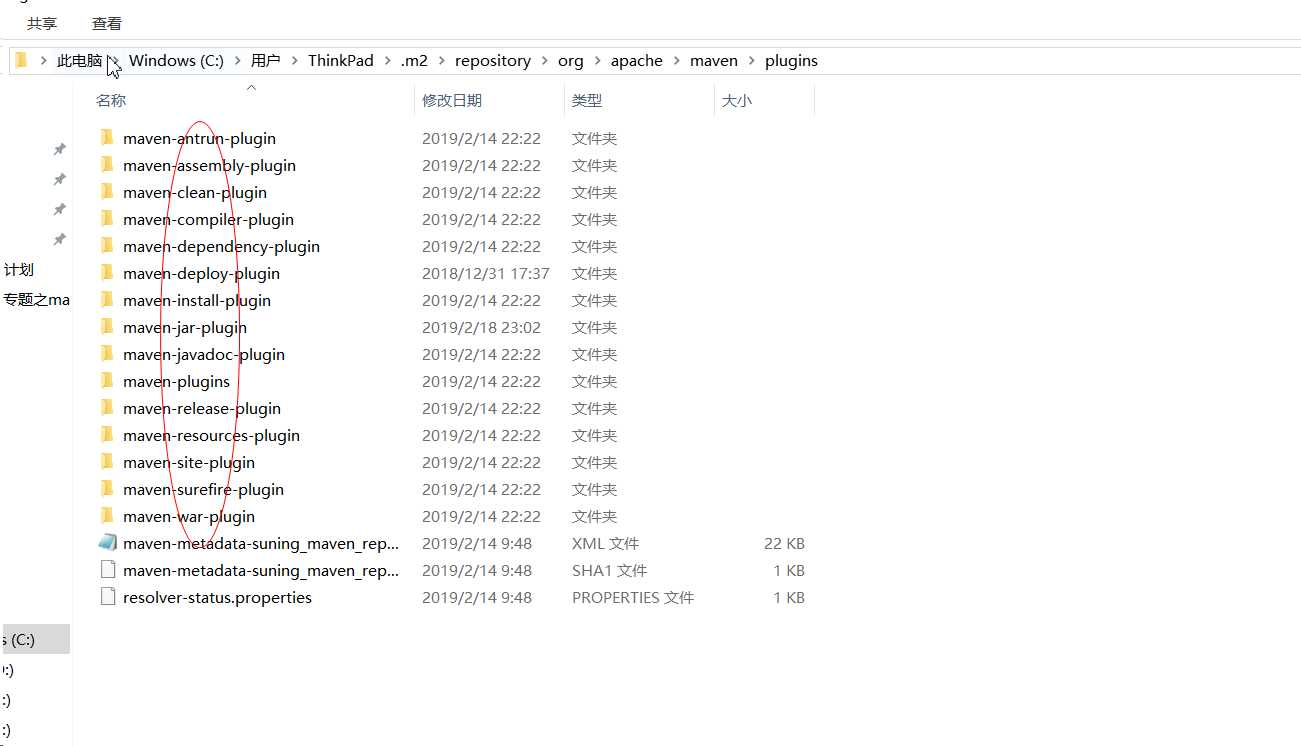Select maven-antrun-plugin folder icon
Image resolution: width=1301 pixels, height=746 pixels.
click(108, 138)
